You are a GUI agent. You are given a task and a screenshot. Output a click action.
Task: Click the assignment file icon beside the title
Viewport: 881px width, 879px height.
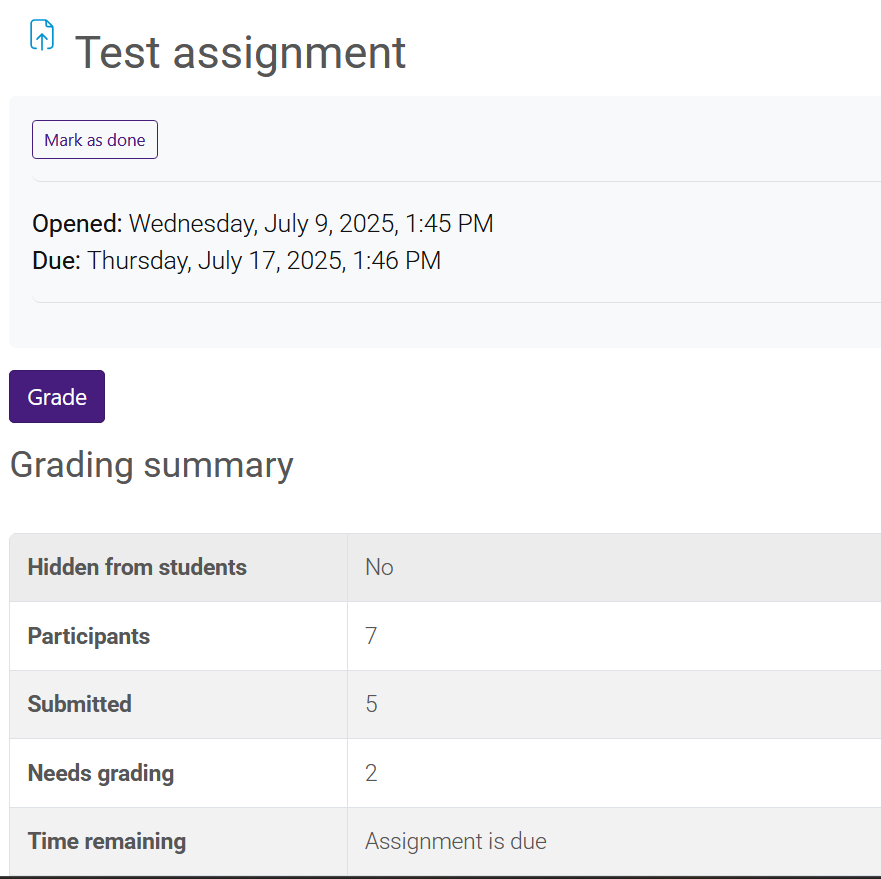click(x=41, y=35)
